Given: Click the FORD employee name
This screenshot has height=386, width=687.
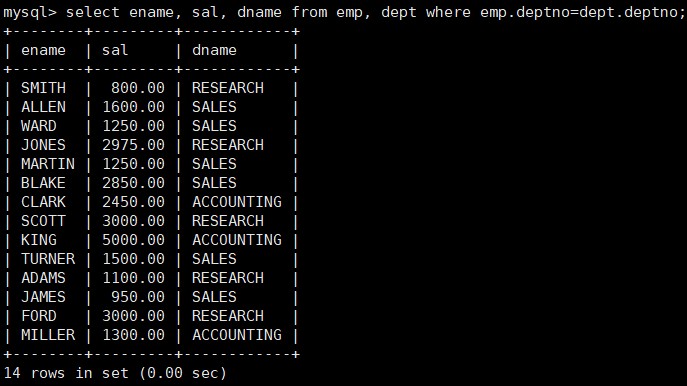Looking at the screenshot, I should [x=39, y=316].
